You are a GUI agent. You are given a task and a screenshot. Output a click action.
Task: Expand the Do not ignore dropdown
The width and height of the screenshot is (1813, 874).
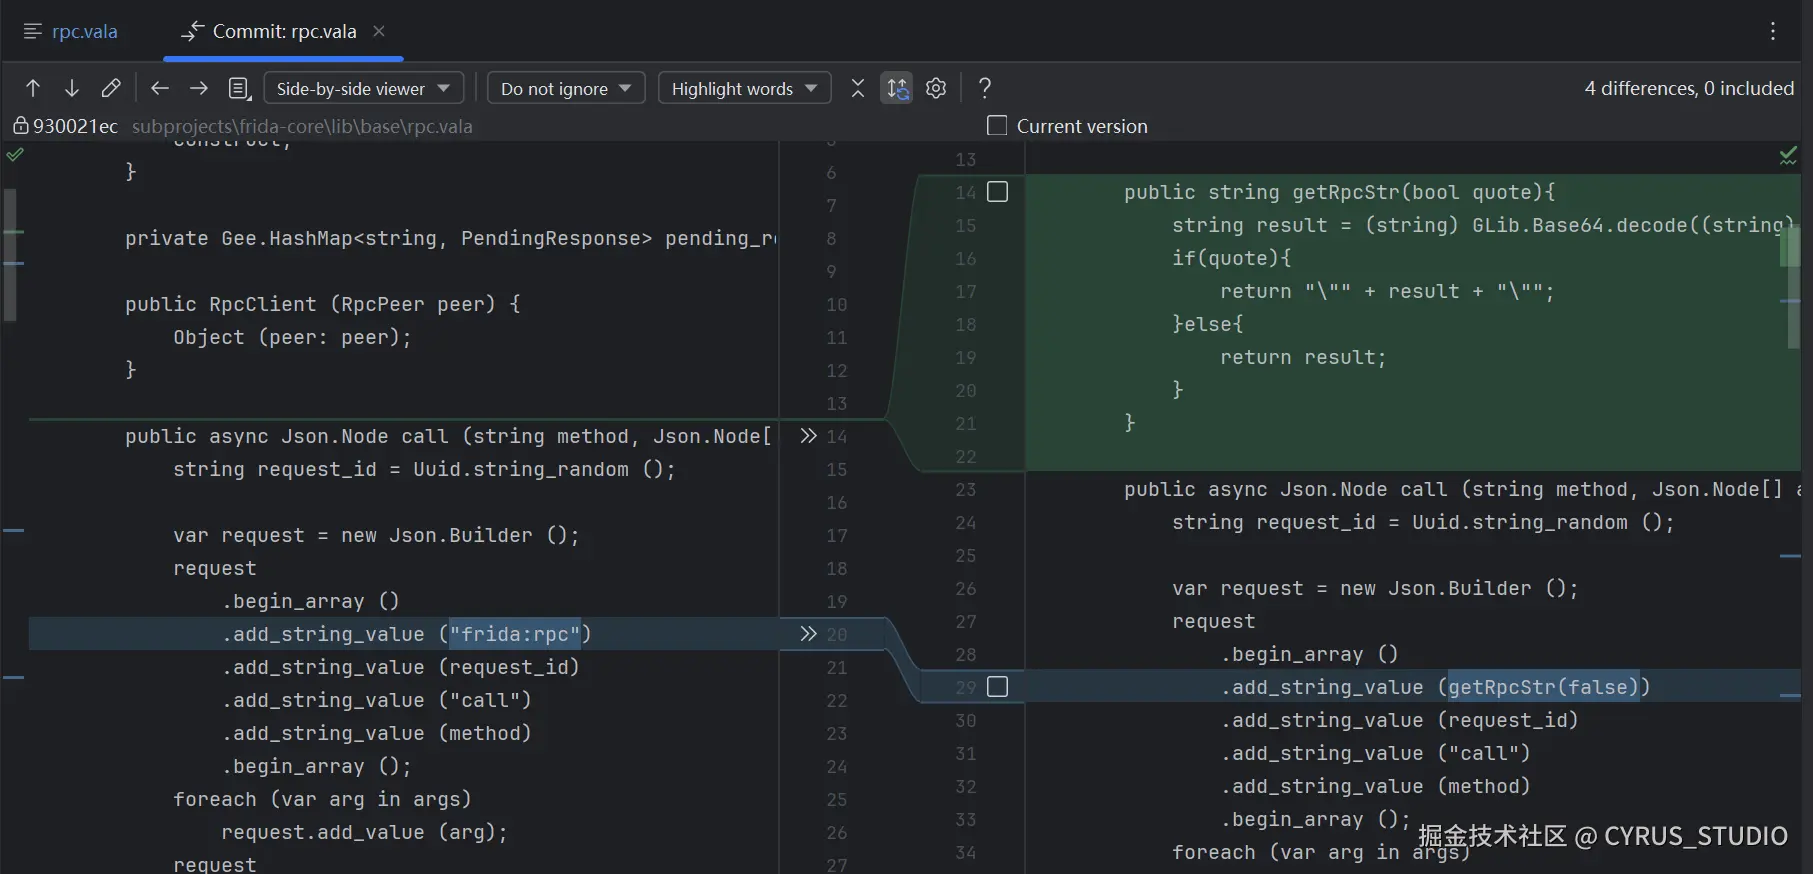pos(565,88)
